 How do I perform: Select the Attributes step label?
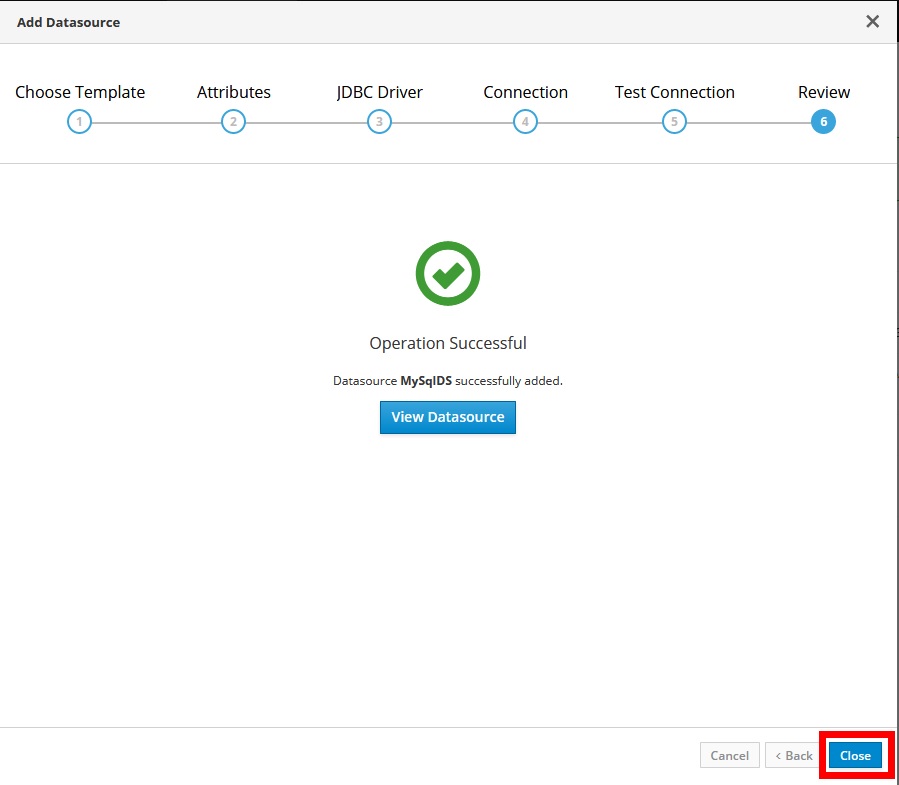[x=234, y=92]
